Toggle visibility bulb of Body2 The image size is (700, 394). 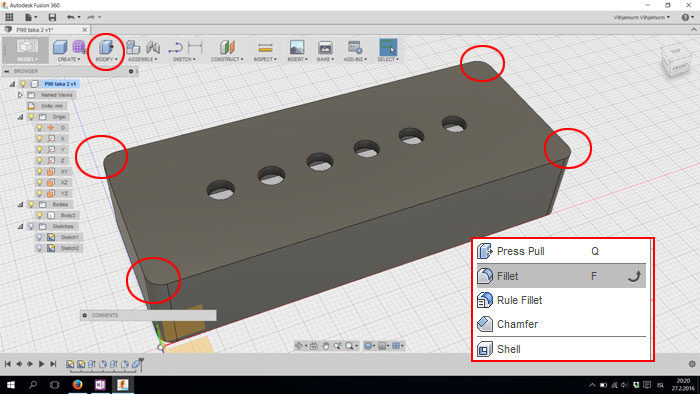pos(40,215)
